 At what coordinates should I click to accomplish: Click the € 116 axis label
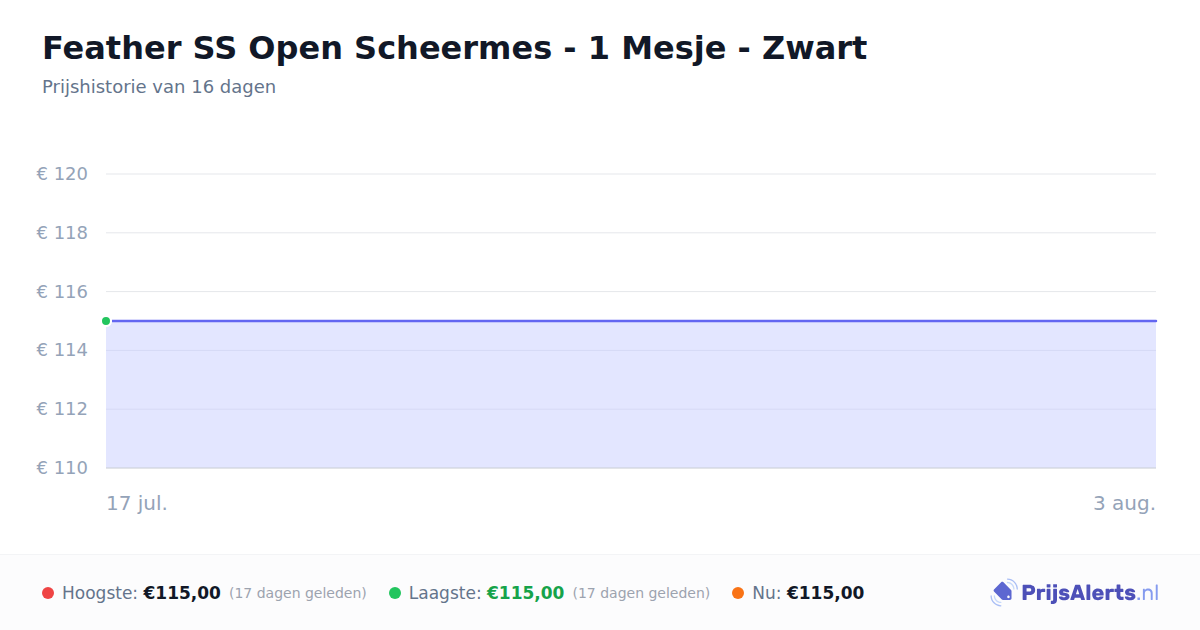click(x=62, y=292)
